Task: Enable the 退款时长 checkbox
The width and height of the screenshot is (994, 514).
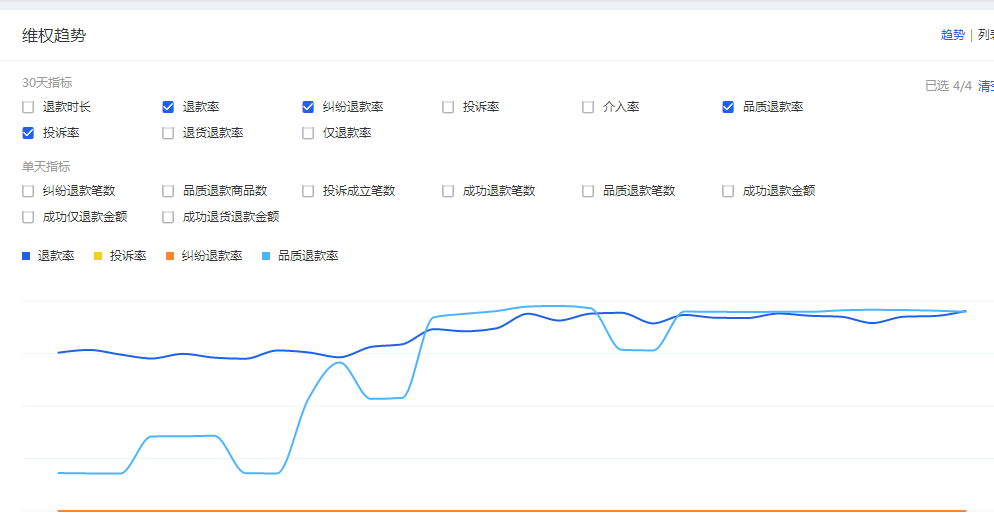Action: (28, 107)
